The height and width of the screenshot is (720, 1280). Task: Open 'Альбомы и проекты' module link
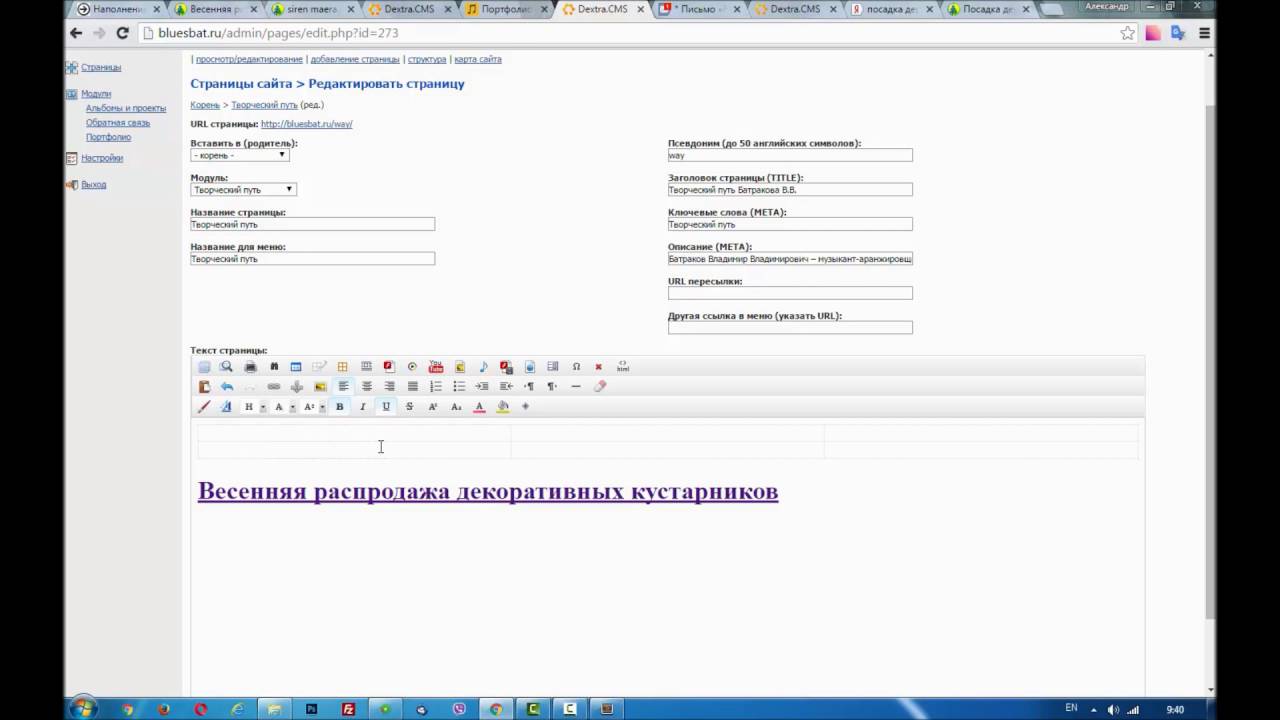[126, 108]
